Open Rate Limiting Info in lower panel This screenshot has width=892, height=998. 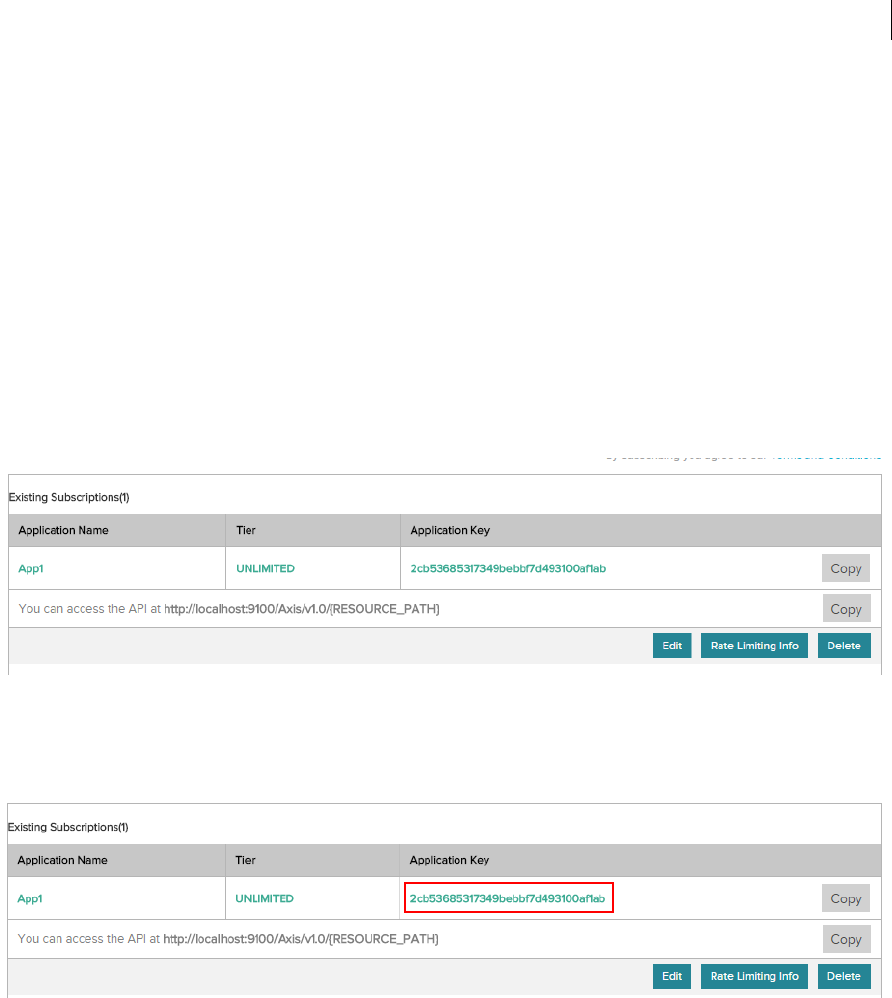coord(754,976)
